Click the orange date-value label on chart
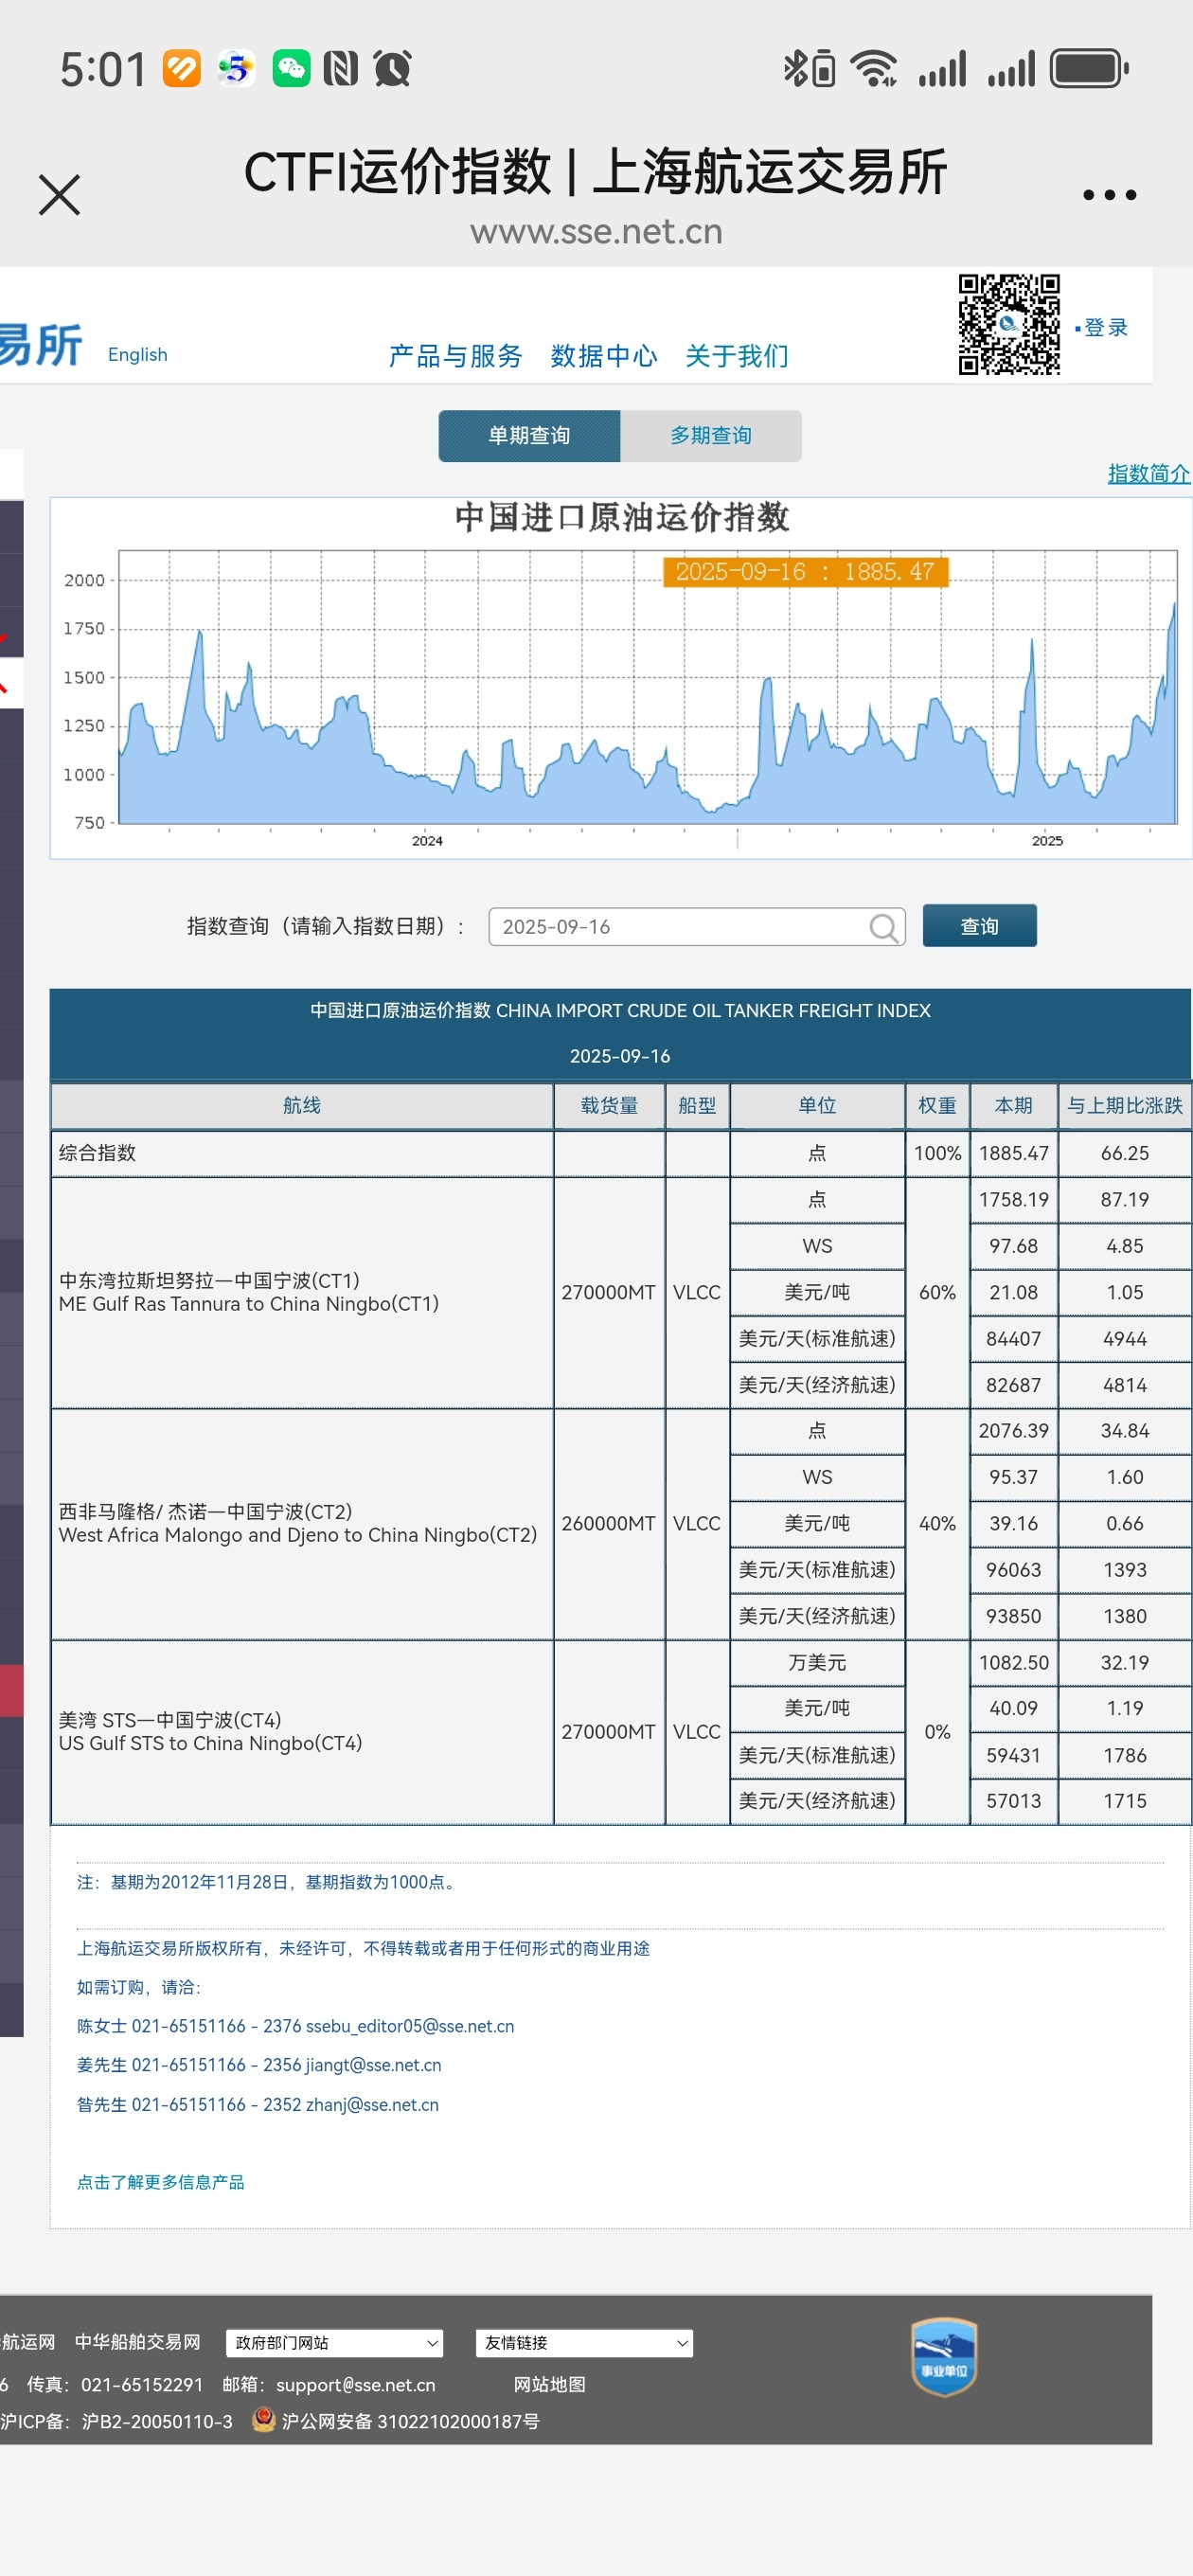Viewport: 1193px width, 2576px height. click(805, 571)
